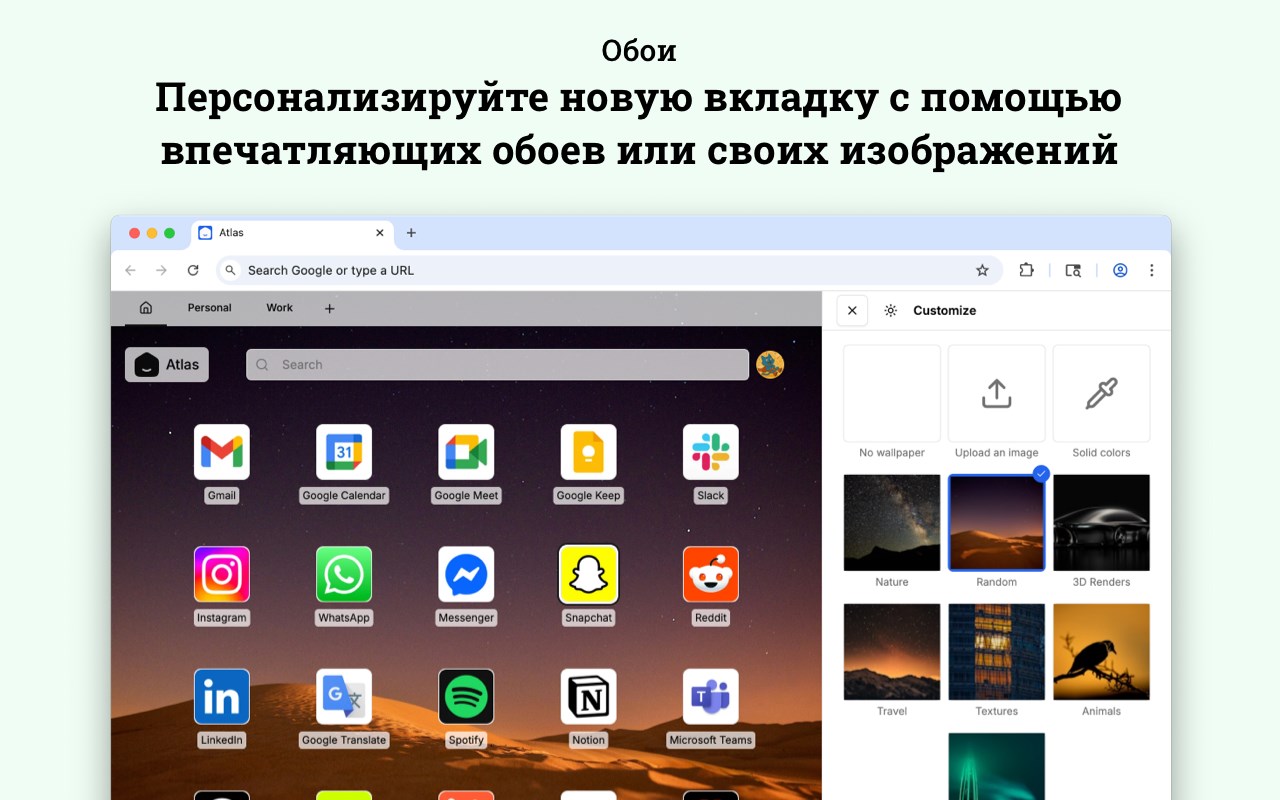Open the browser extensions menu
This screenshot has width=1280, height=800.
point(1026,270)
